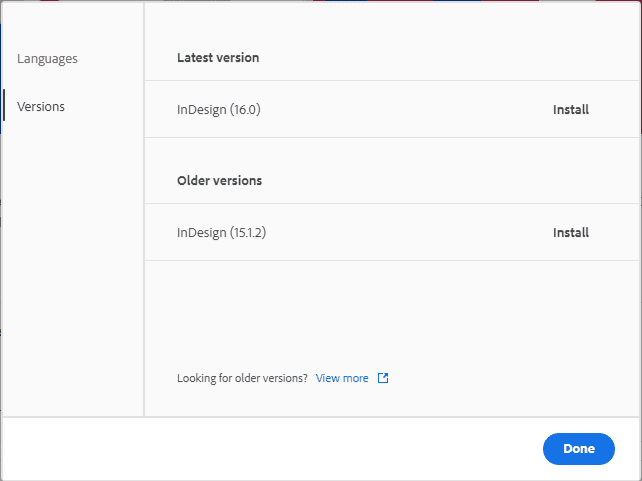Click the selection bar left of Versions
This screenshot has height=481, width=642.
tap(4, 106)
